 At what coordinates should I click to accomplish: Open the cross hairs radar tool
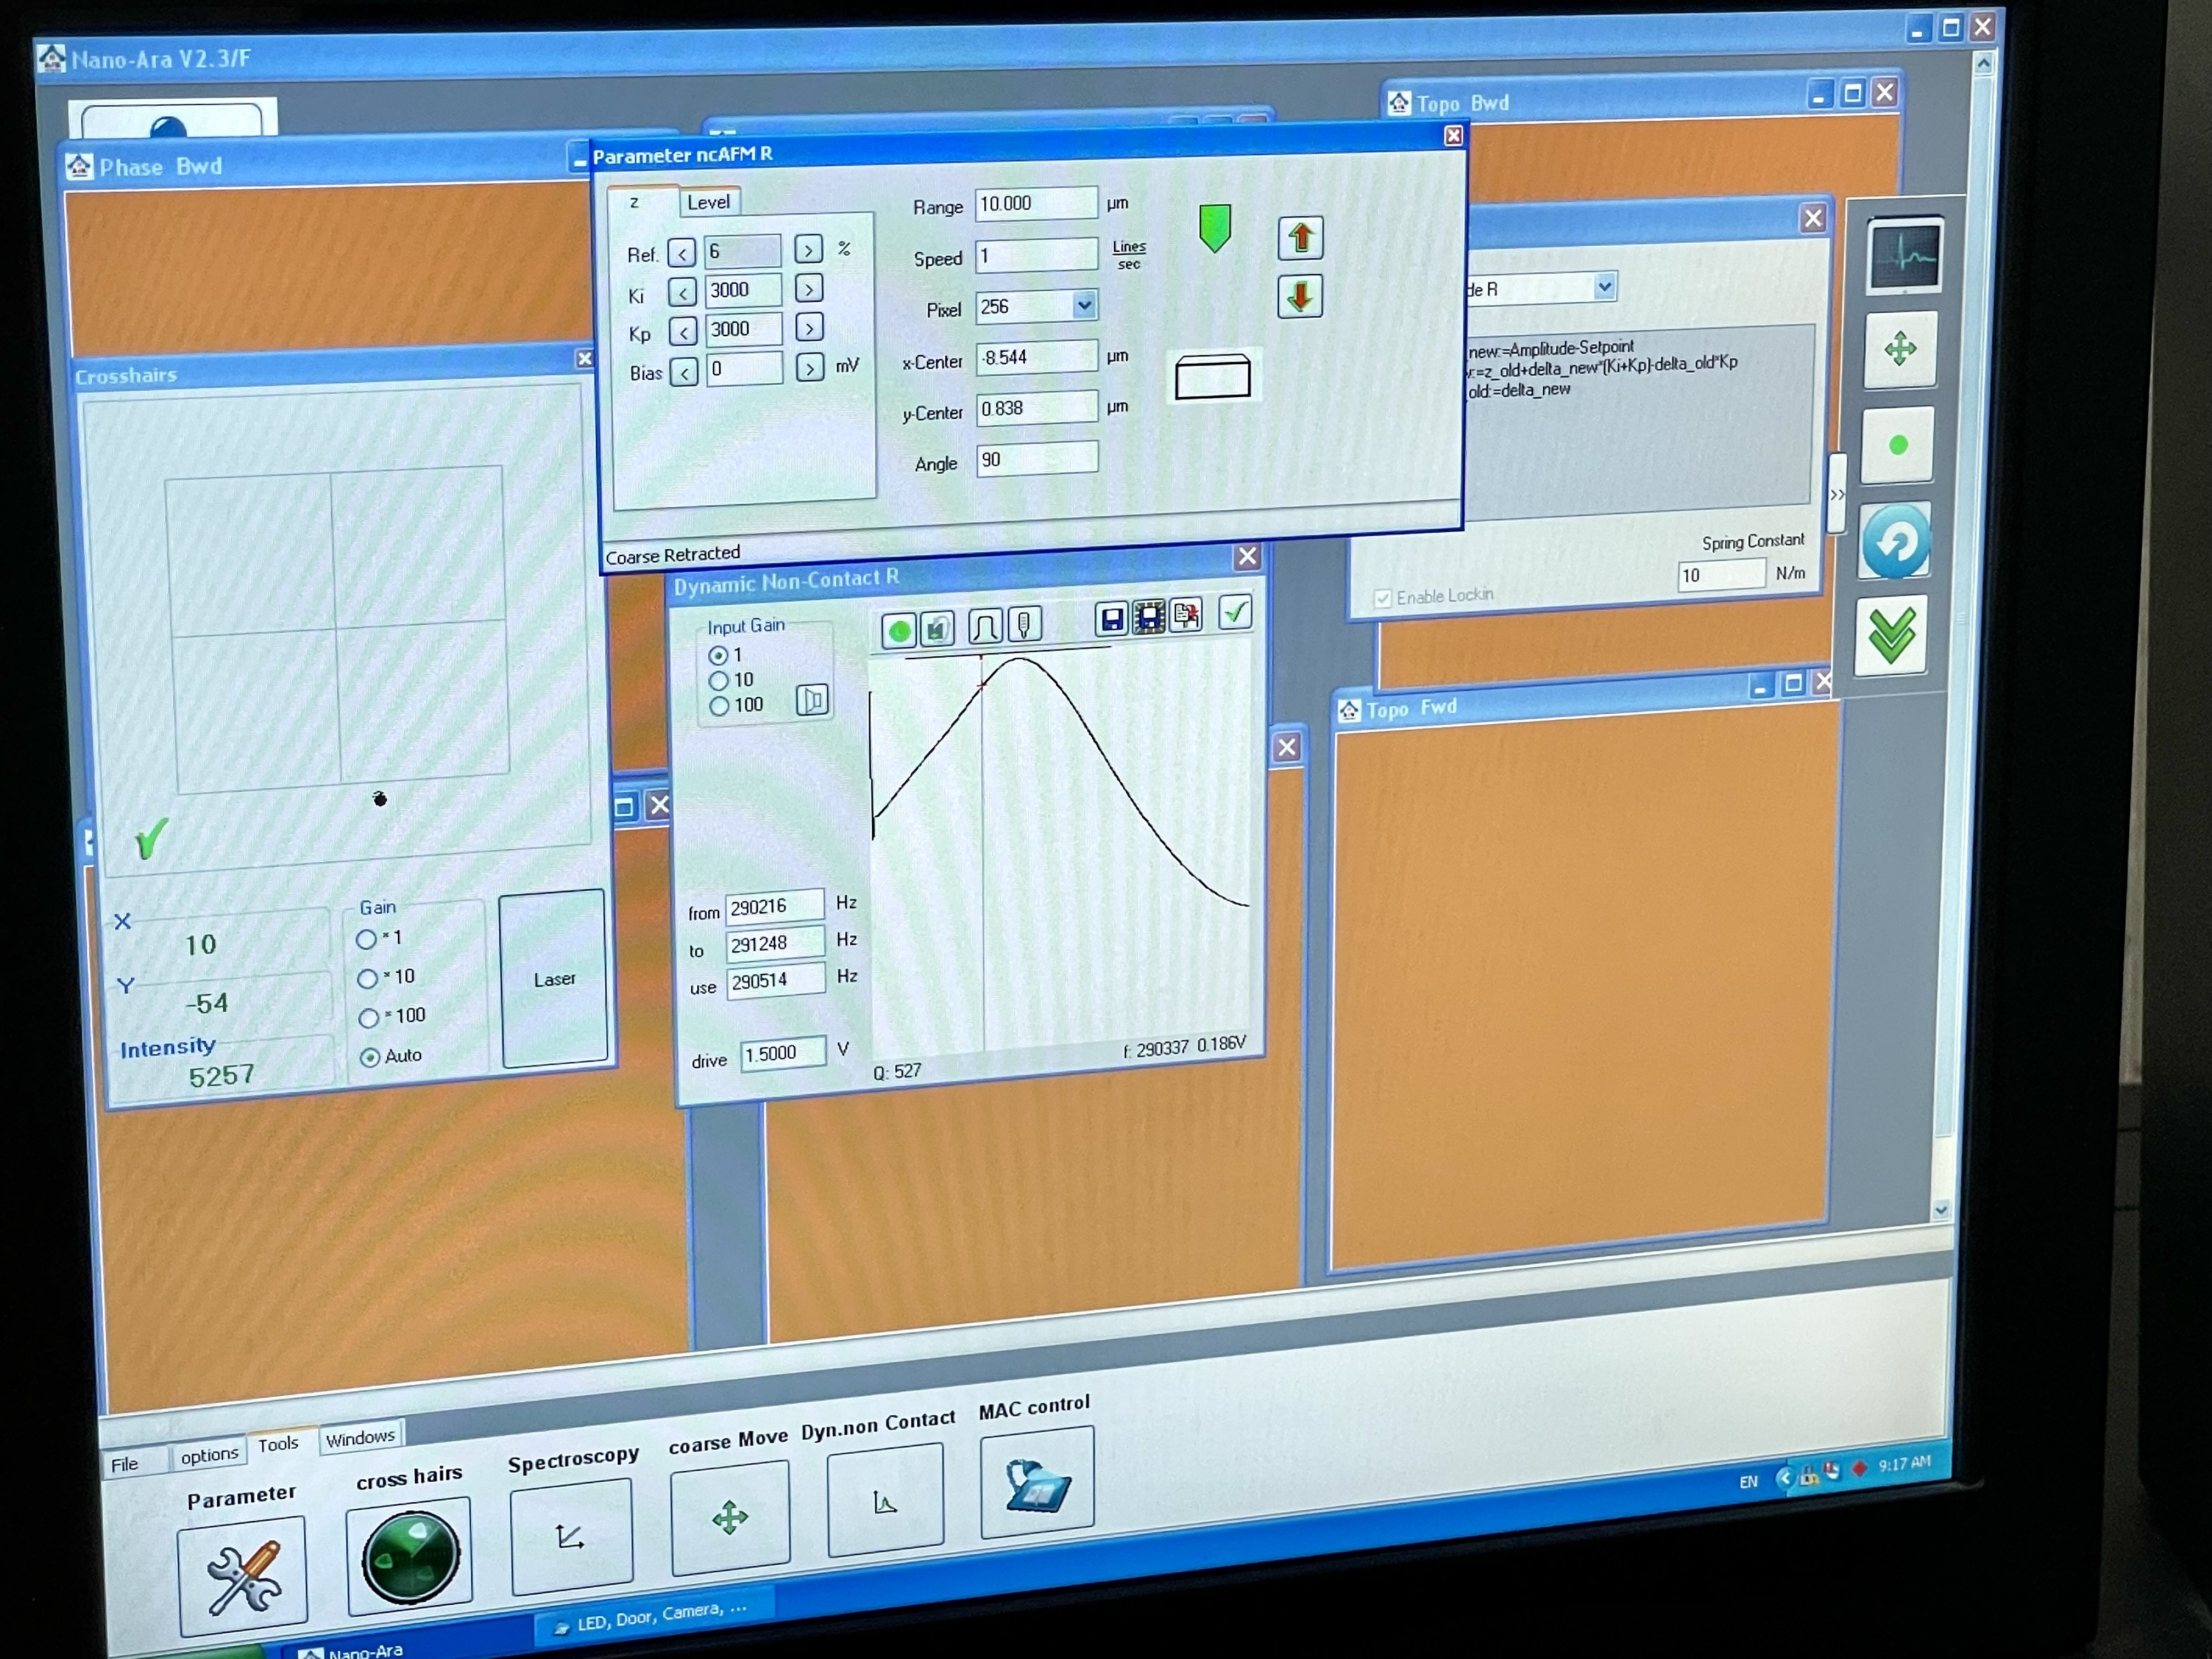click(410, 1555)
